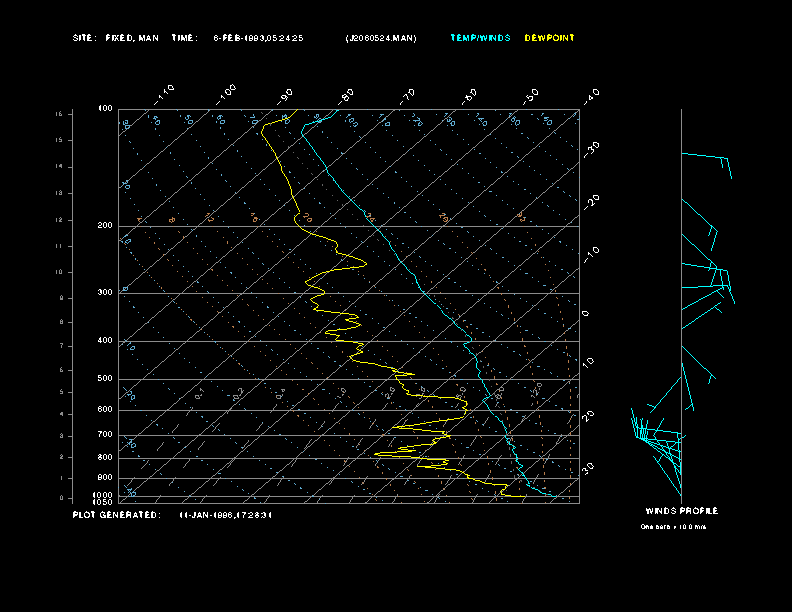The width and height of the screenshot is (792, 612).
Task: Click the J2060524.MAN file name
Action: pos(381,38)
